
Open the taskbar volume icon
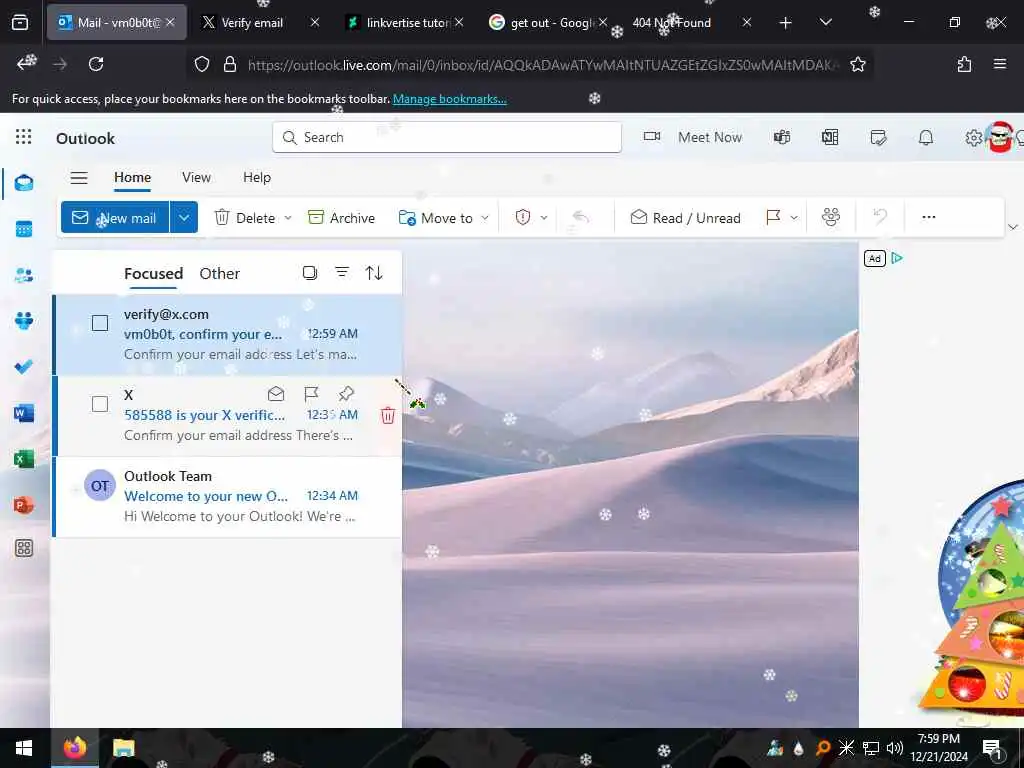pos(895,748)
